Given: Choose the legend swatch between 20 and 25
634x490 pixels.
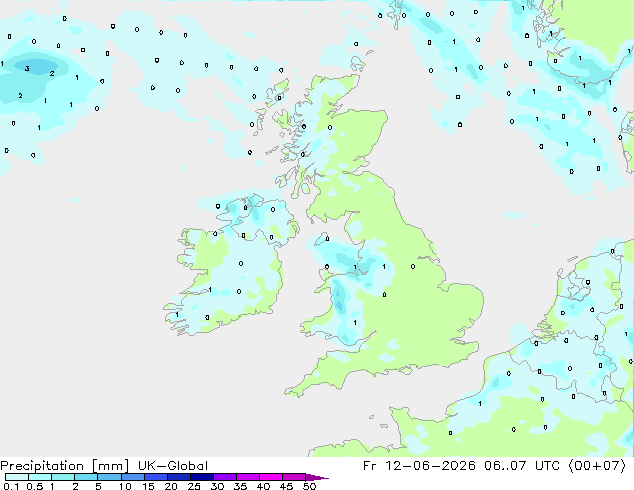Looking at the screenshot, I should 179,477.
